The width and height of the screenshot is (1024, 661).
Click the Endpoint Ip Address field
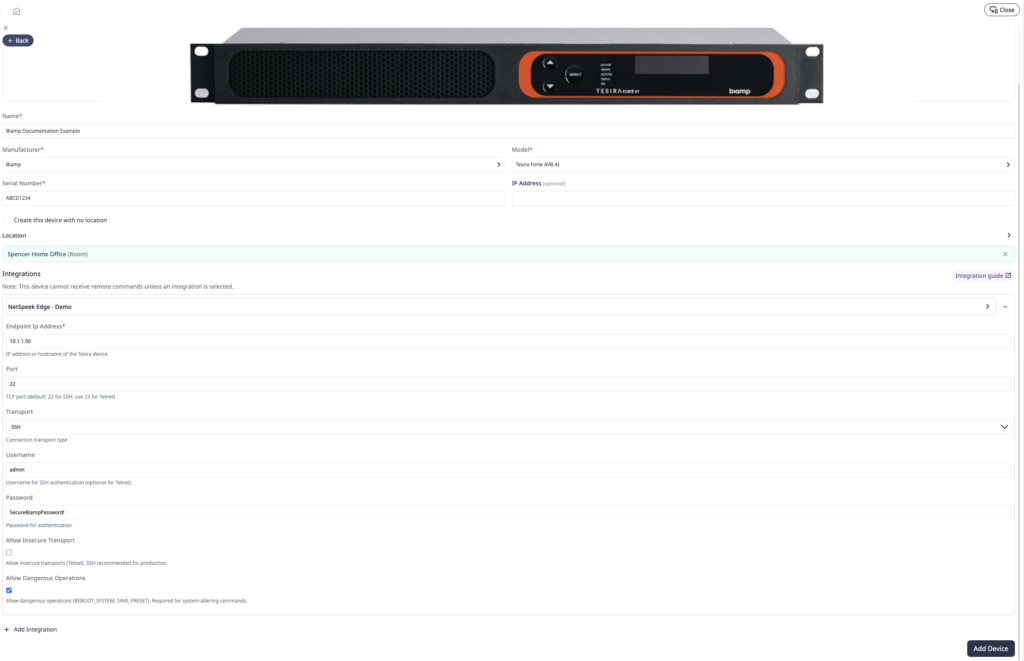pyautogui.click(x=508, y=341)
